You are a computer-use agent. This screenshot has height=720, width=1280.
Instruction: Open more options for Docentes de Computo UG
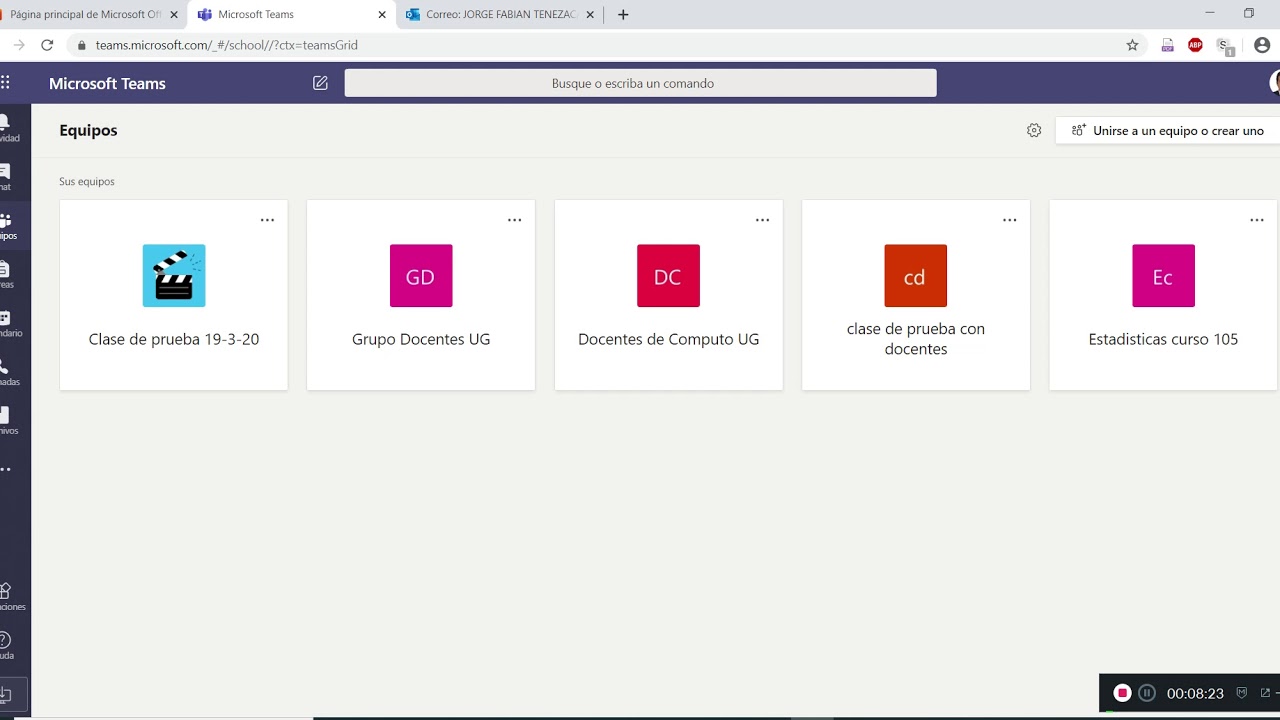click(762, 220)
